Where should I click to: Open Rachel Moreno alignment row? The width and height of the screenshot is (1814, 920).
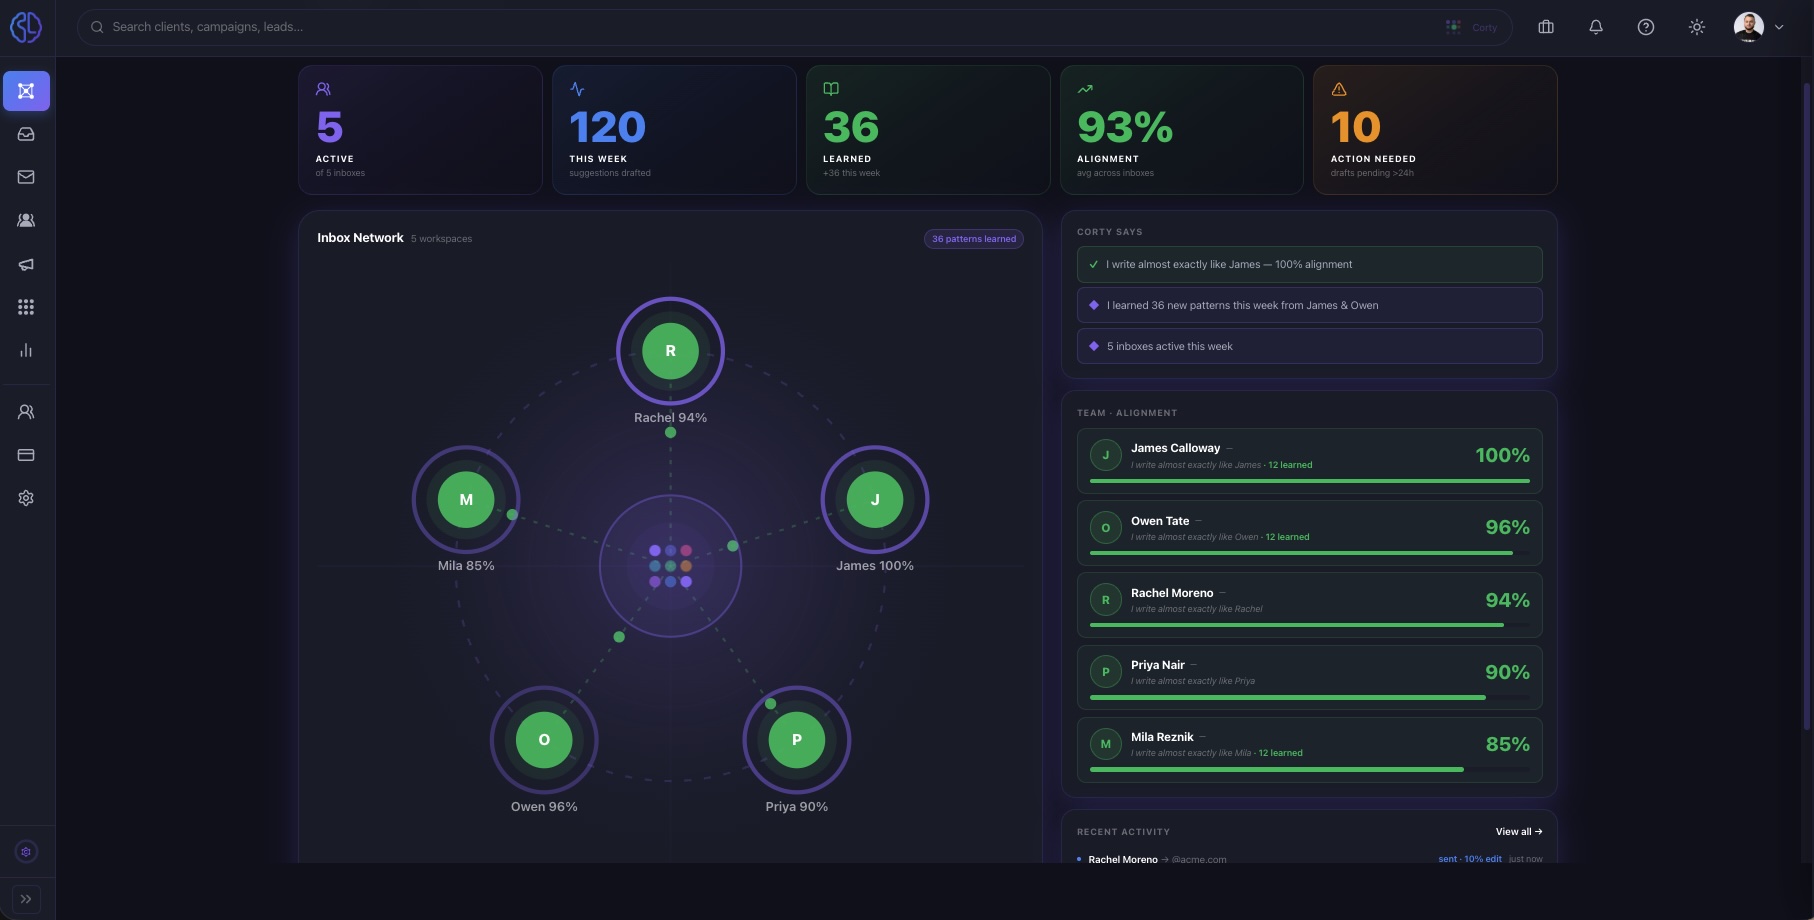pyautogui.click(x=1309, y=605)
